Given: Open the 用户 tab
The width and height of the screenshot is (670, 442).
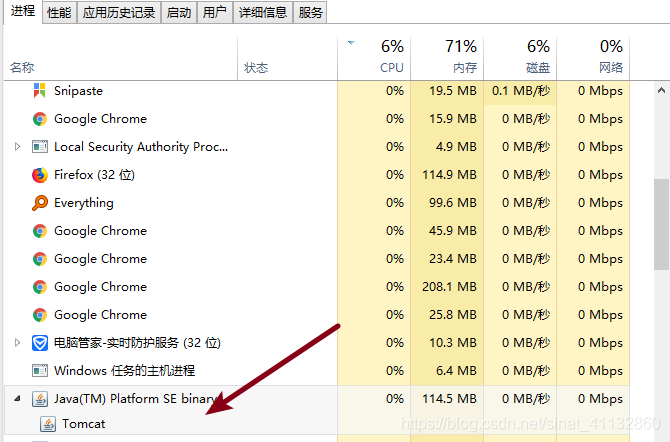Looking at the screenshot, I should [x=215, y=12].
